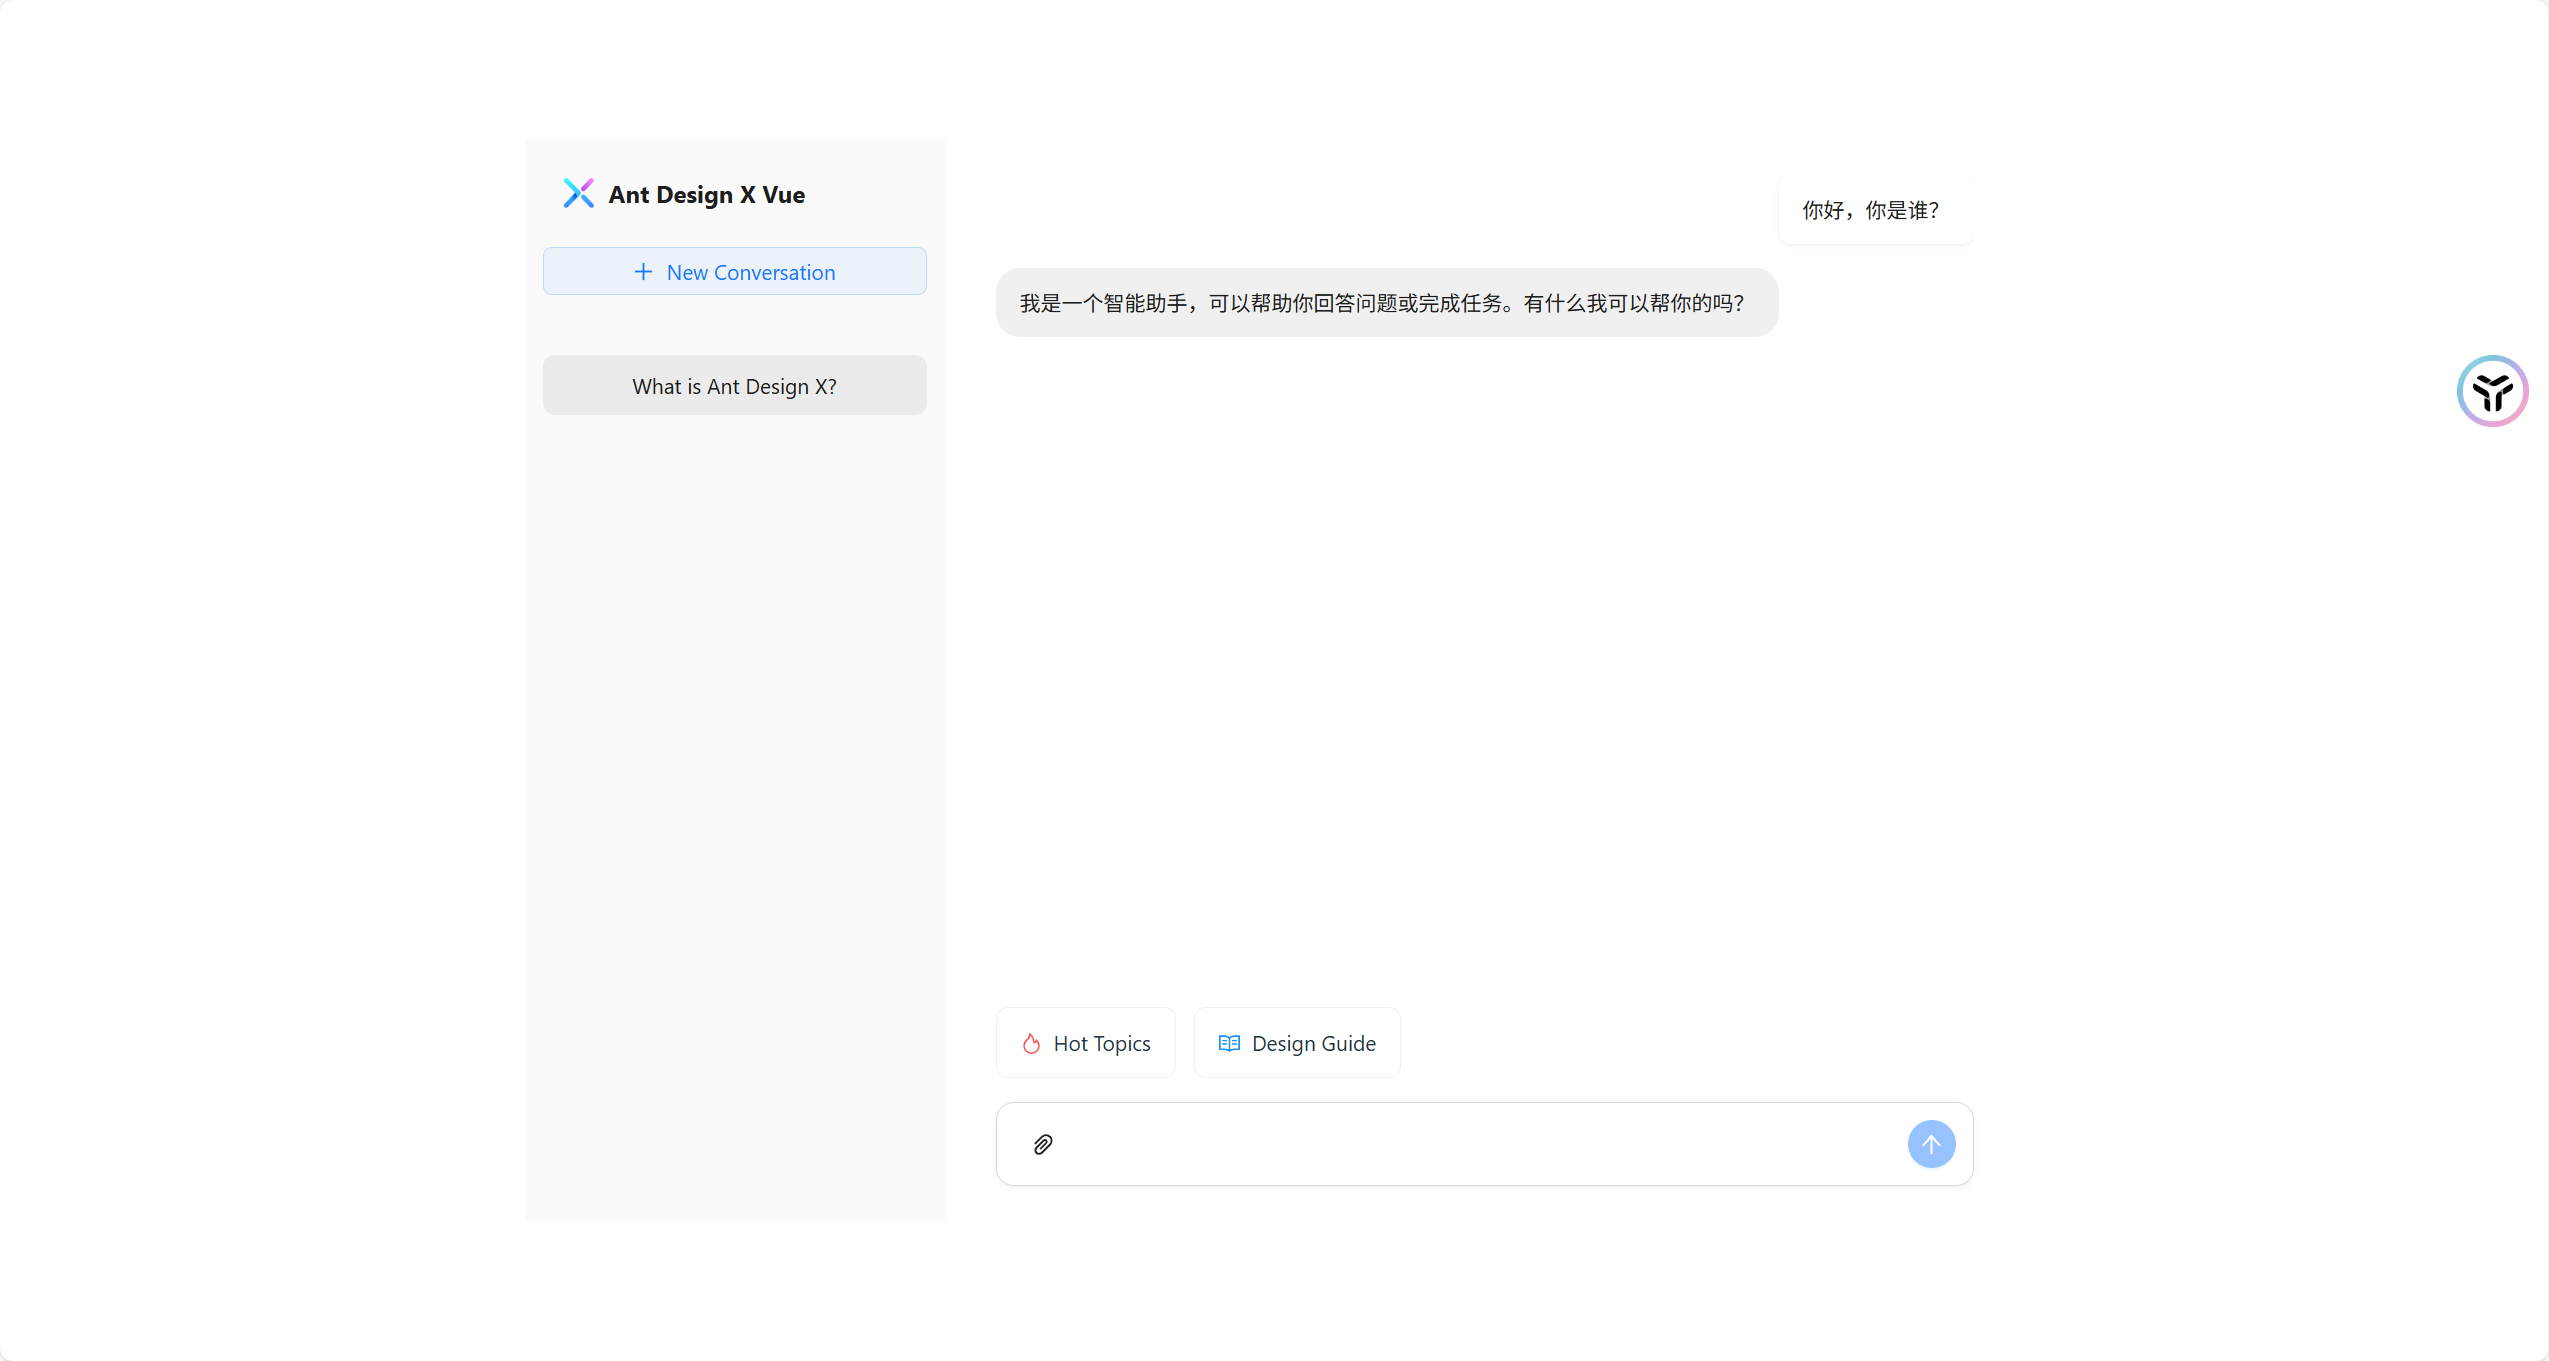Click the blue send arrow icon
Screen dimensions: 2549x1361
(1930, 1143)
